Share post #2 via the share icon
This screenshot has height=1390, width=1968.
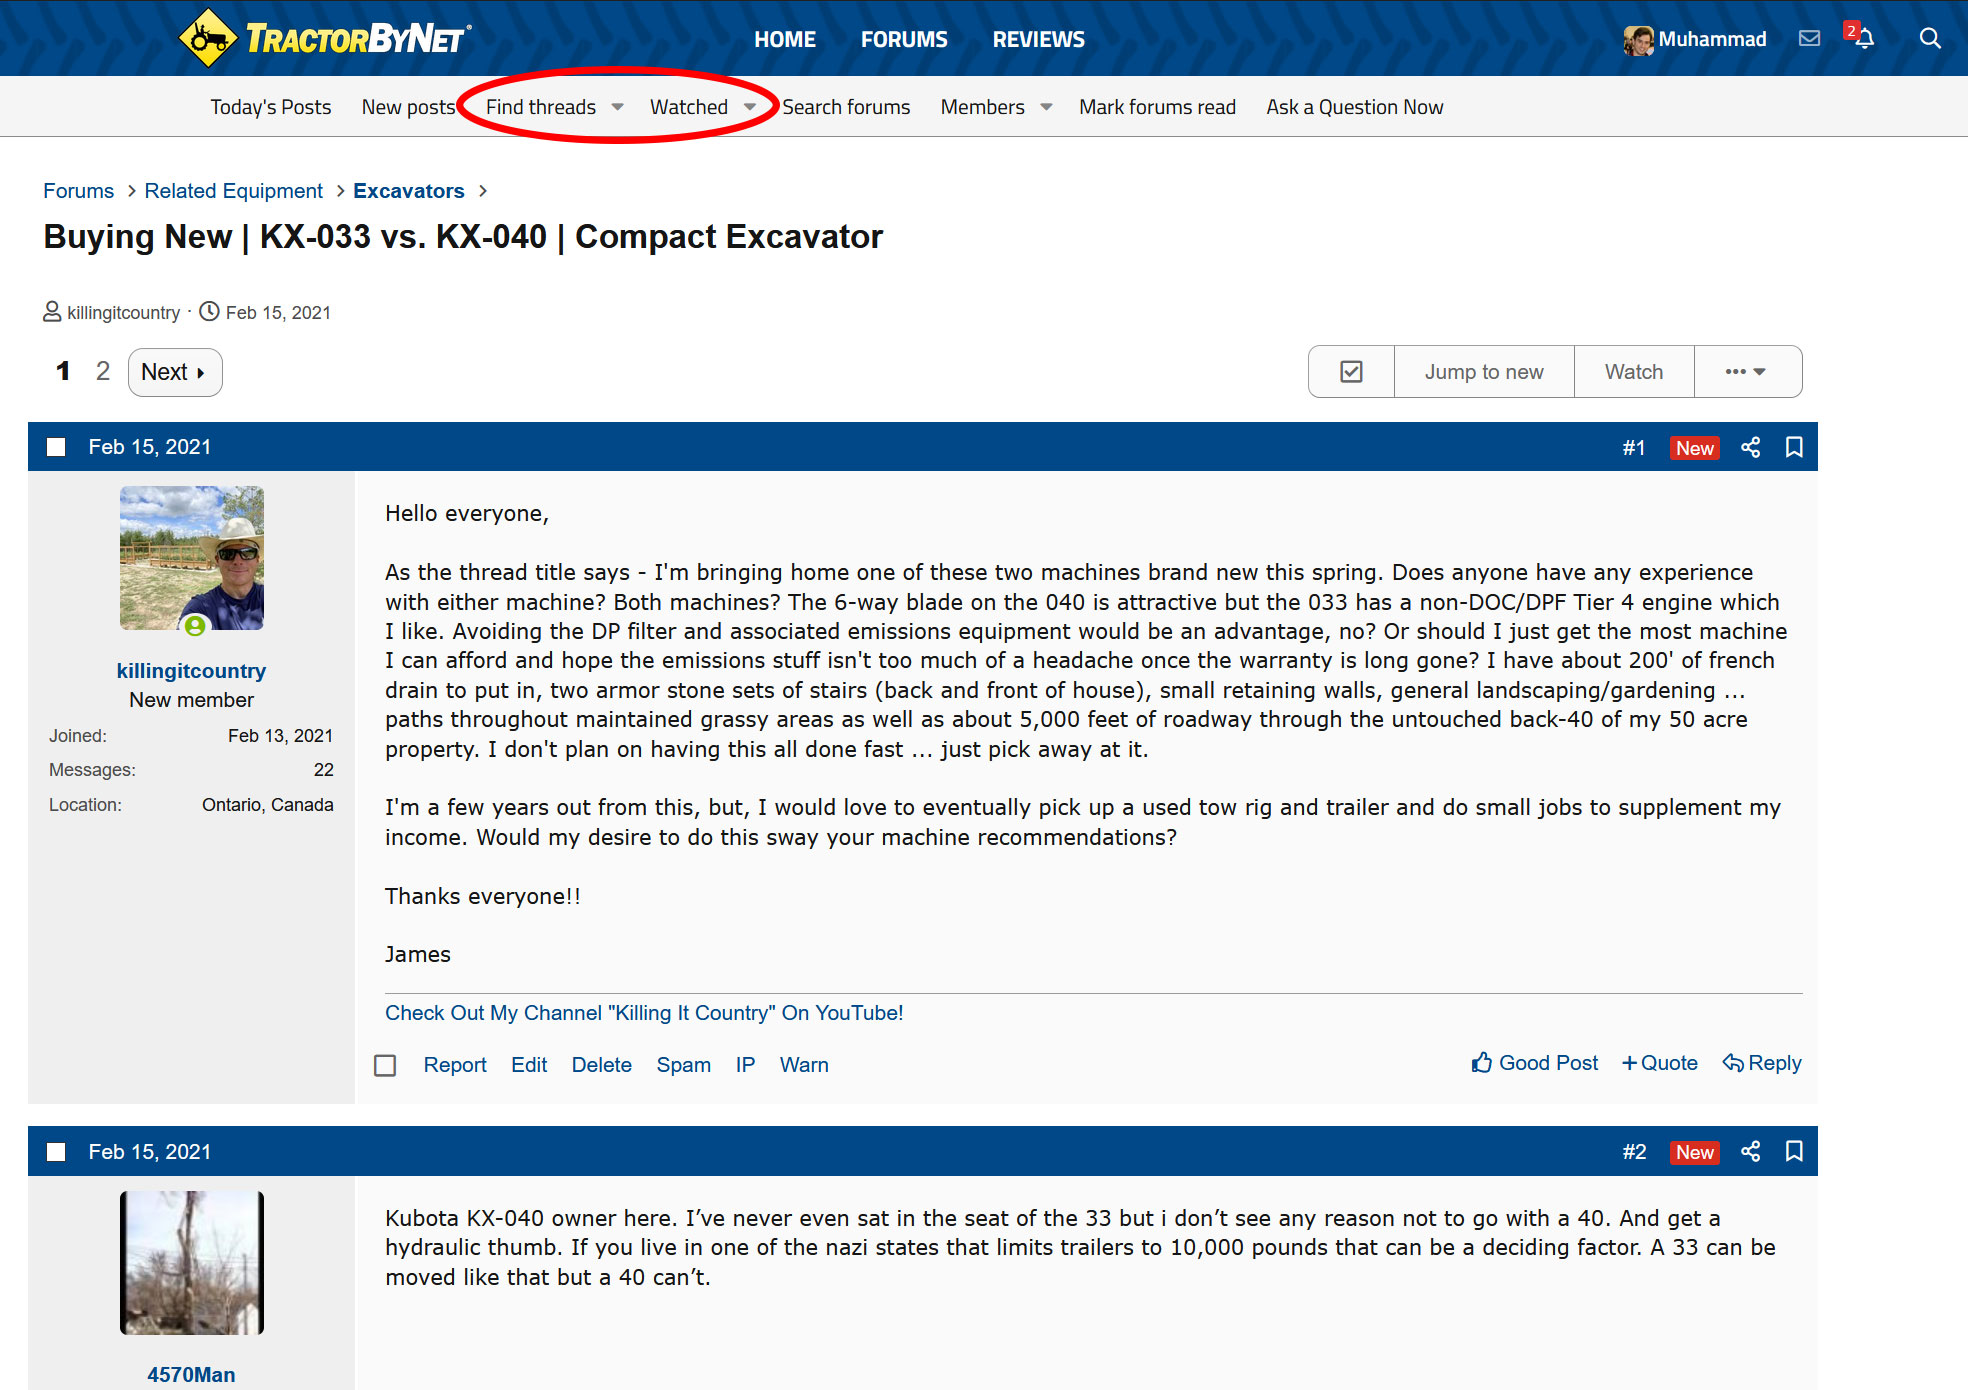coord(1750,1151)
